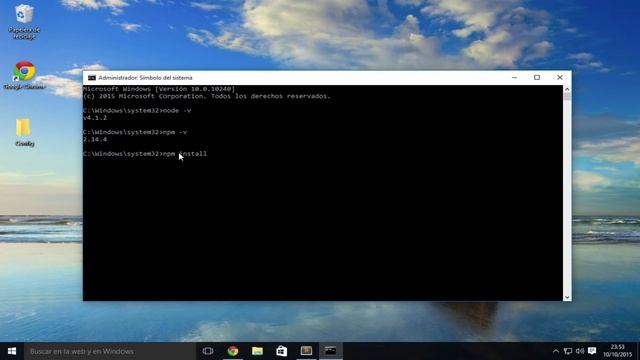Open the volume control tray icon

580,351
